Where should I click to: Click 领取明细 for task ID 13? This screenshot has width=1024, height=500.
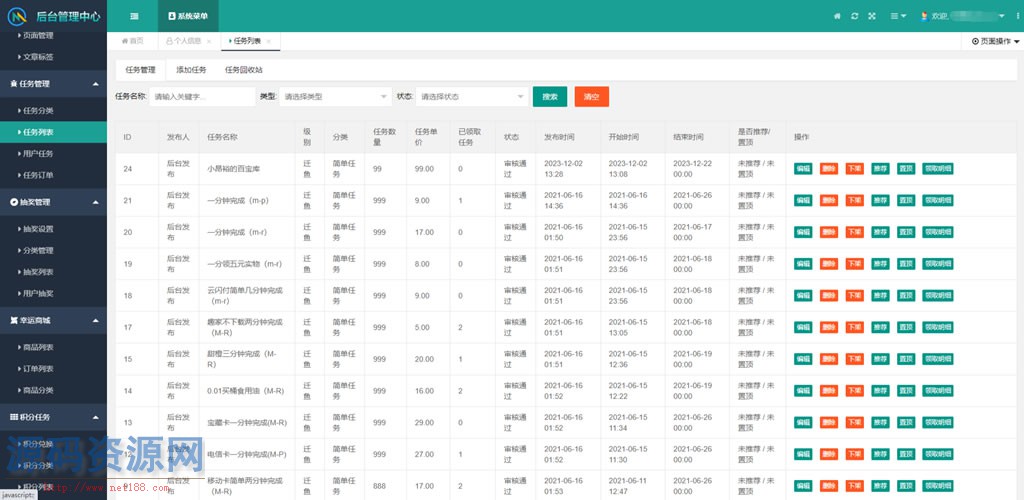938,422
